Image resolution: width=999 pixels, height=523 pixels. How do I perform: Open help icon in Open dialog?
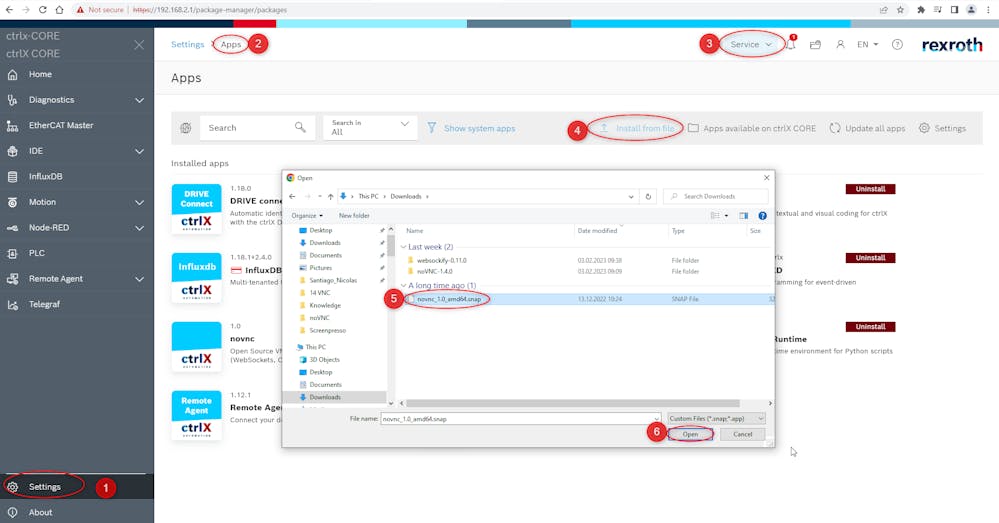click(x=762, y=216)
